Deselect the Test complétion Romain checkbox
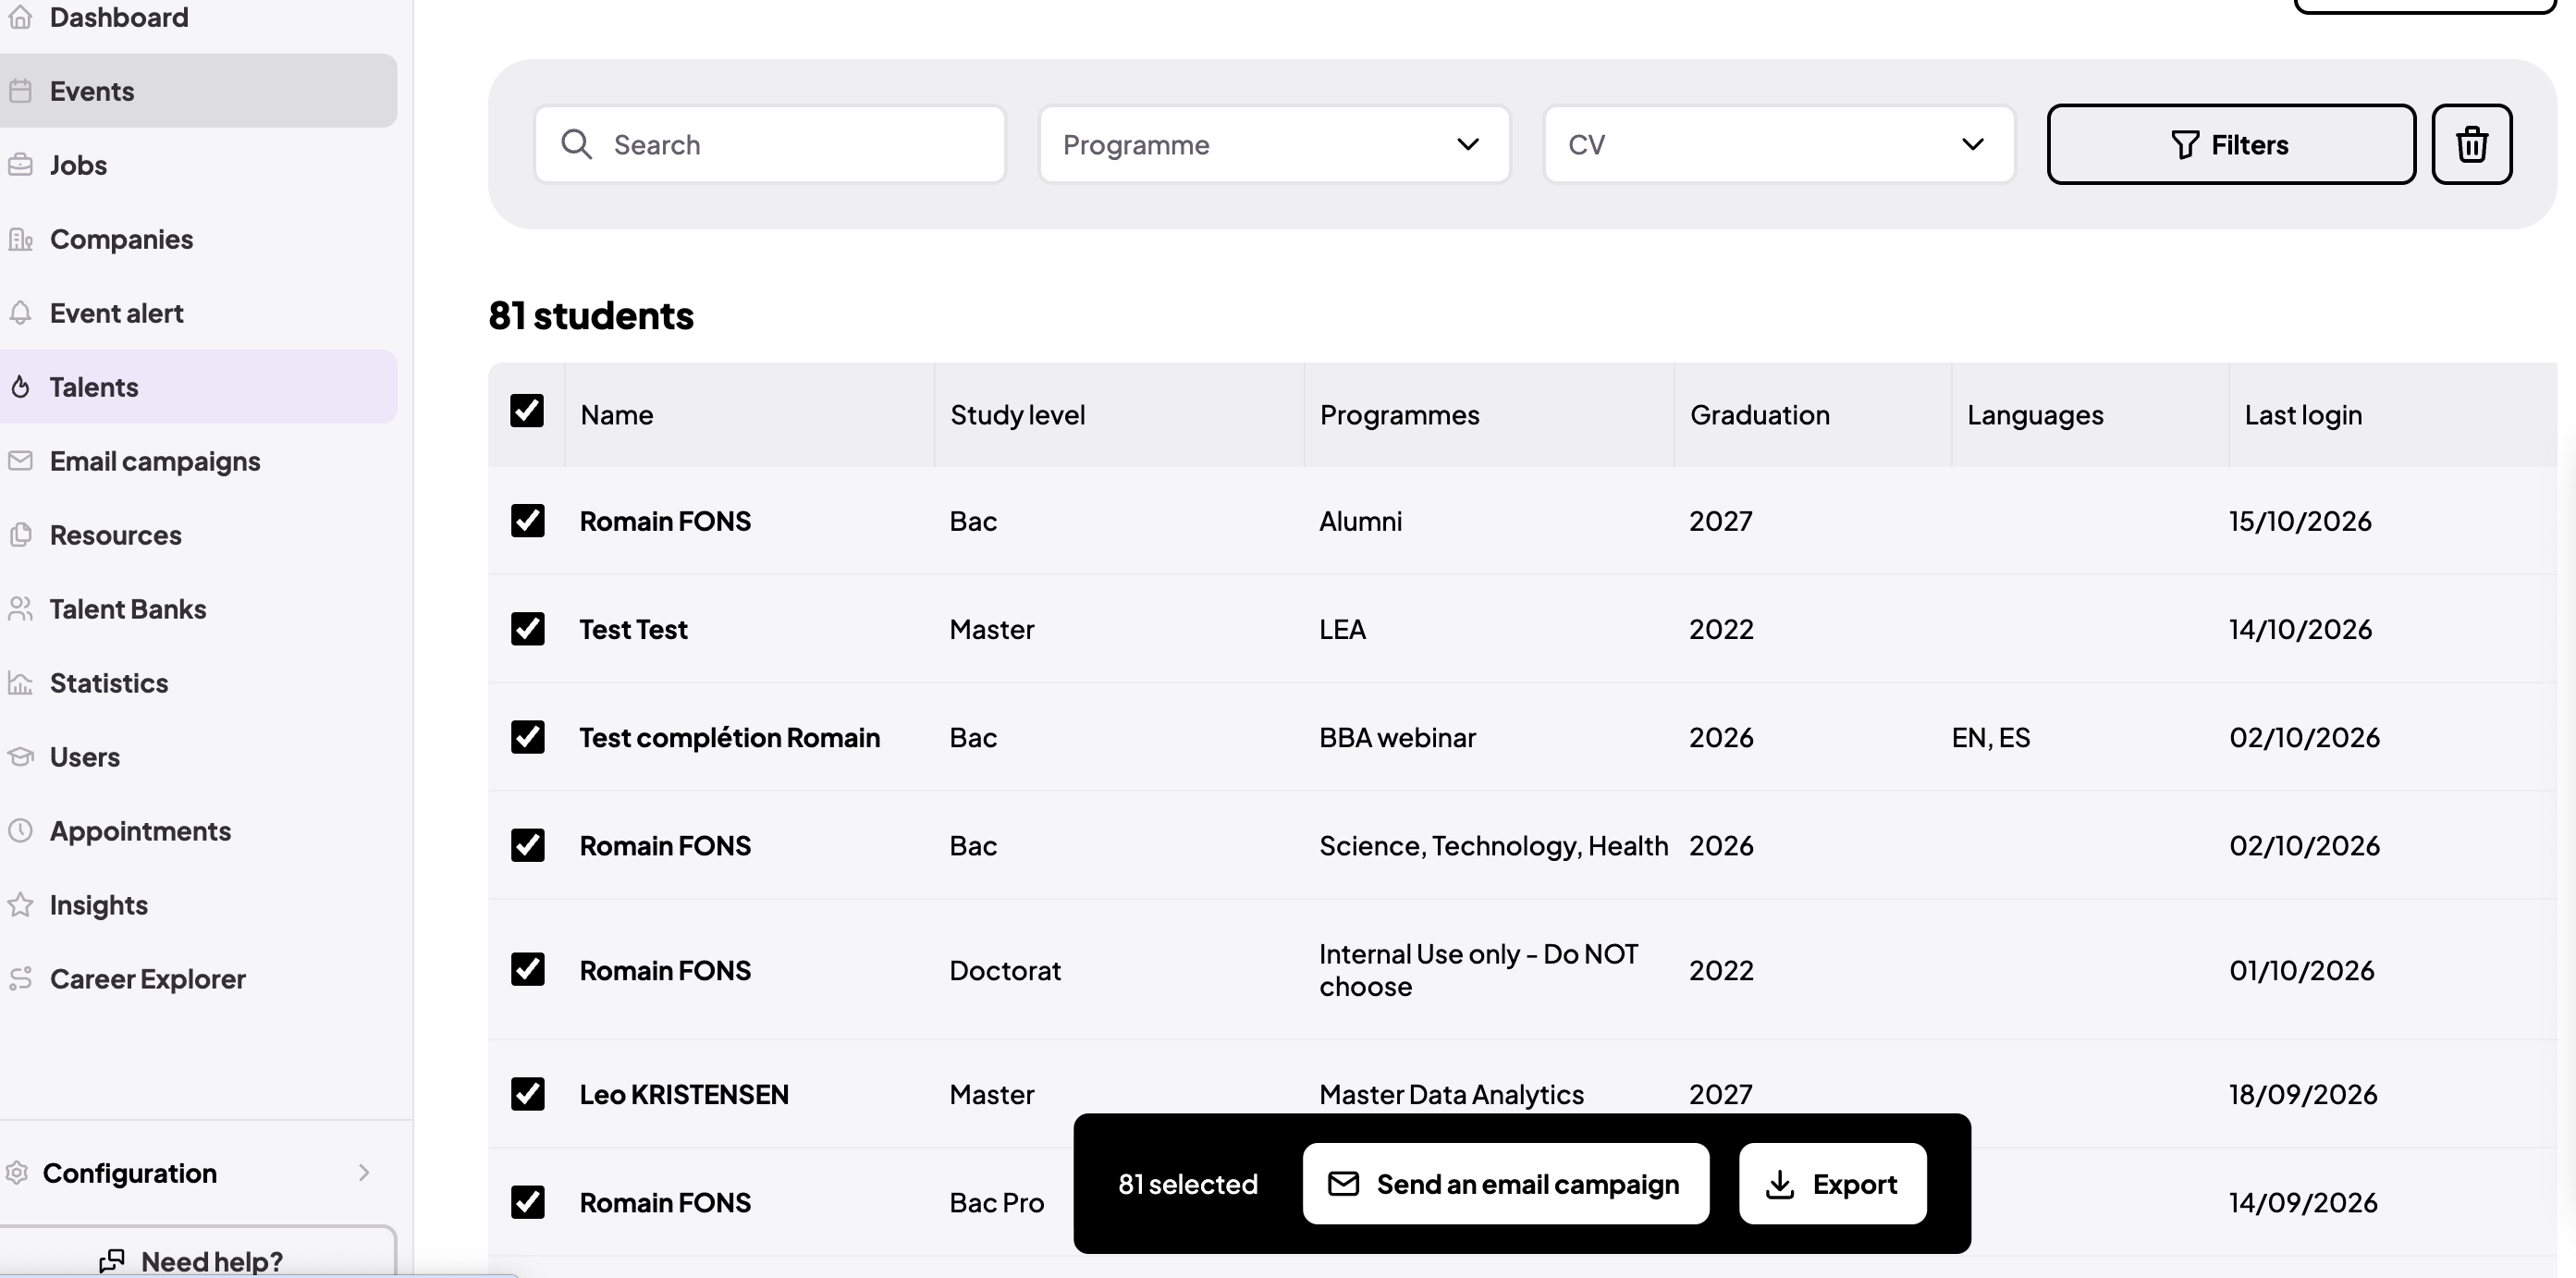 528,737
